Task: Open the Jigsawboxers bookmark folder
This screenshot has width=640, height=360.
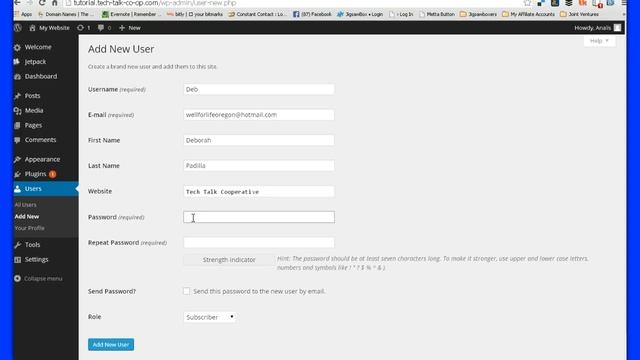Action: pos(478,14)
